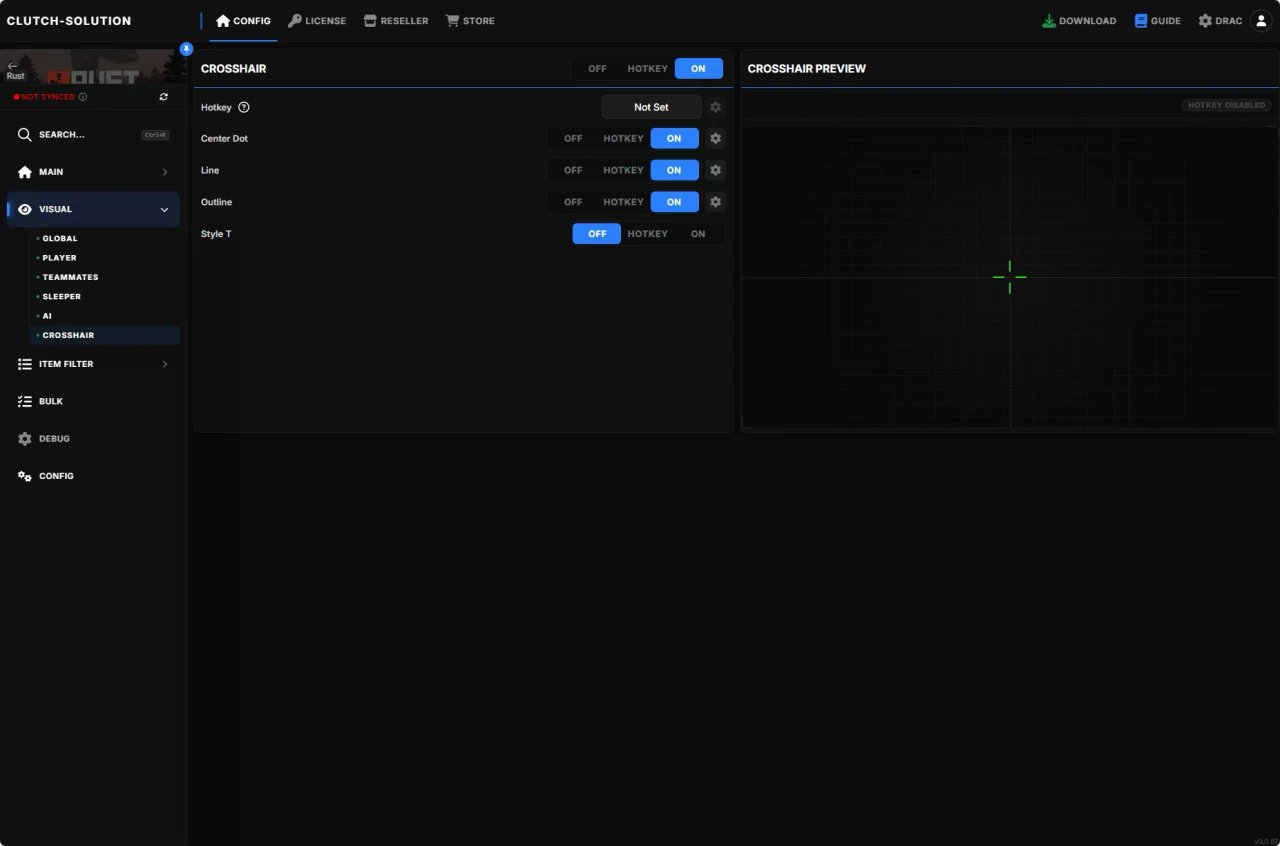The width and height of the screenshot is (1280, 846).
Task: Click the storefront icon next to RESELLER
Action: 370,21
